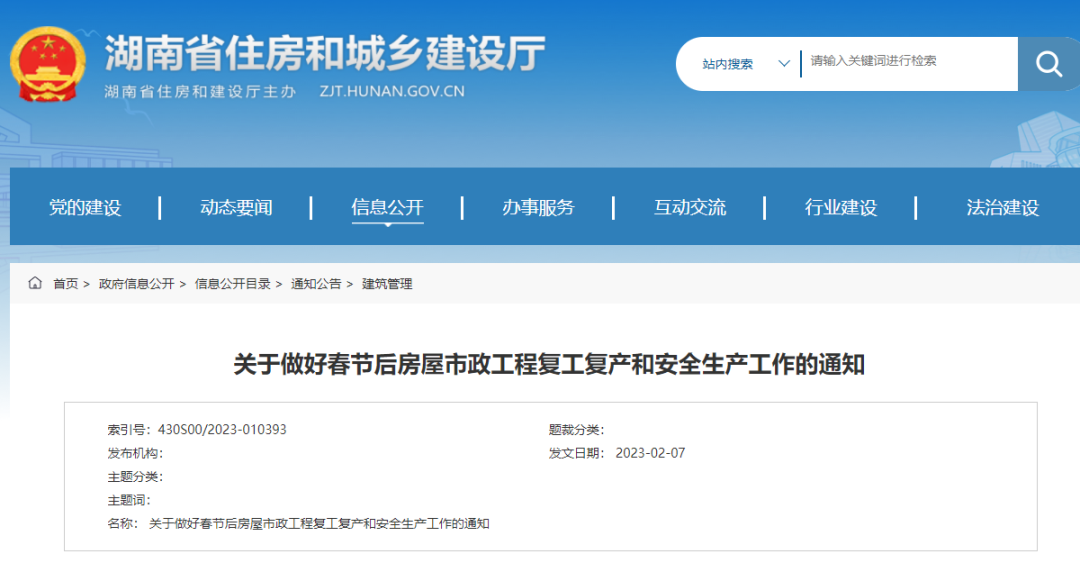Click the magnifying glass search button
1080x563 pixels.
pyautogui.click(x=1048, y=64)
